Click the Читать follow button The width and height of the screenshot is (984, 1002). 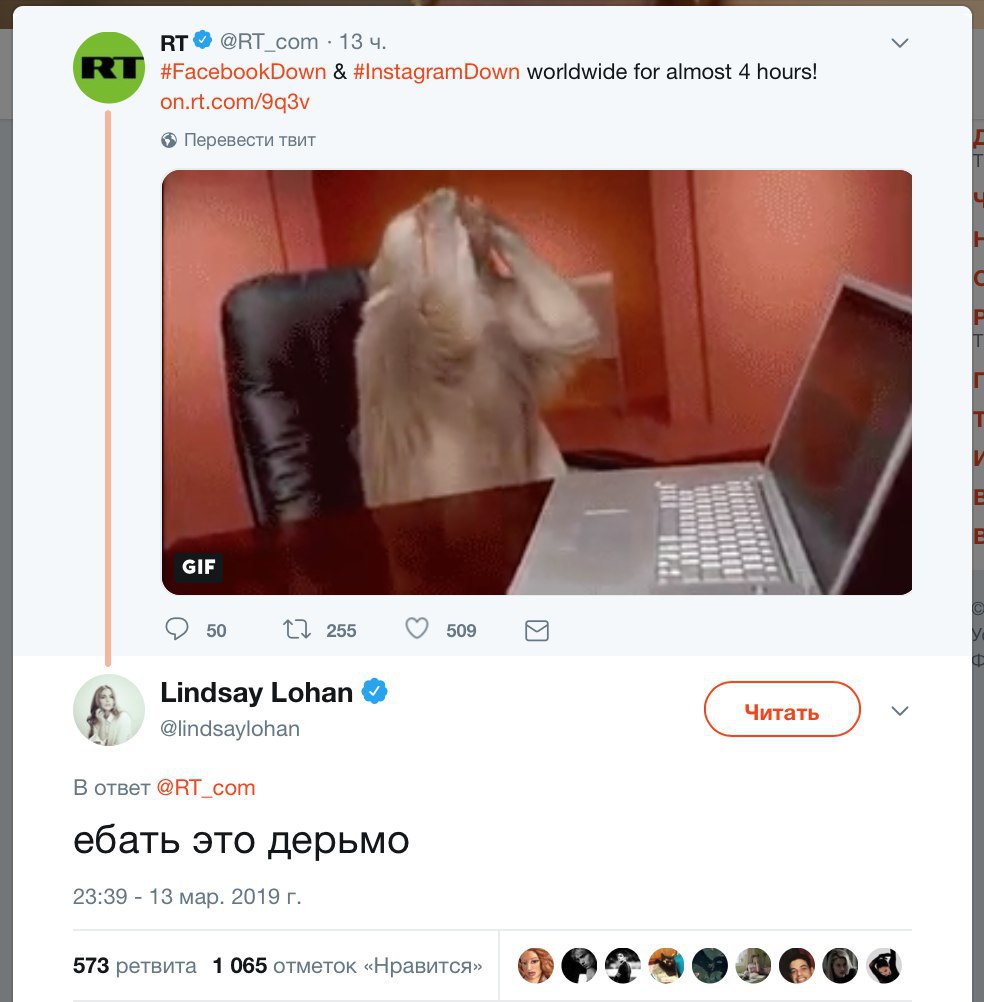click(782, 709)
